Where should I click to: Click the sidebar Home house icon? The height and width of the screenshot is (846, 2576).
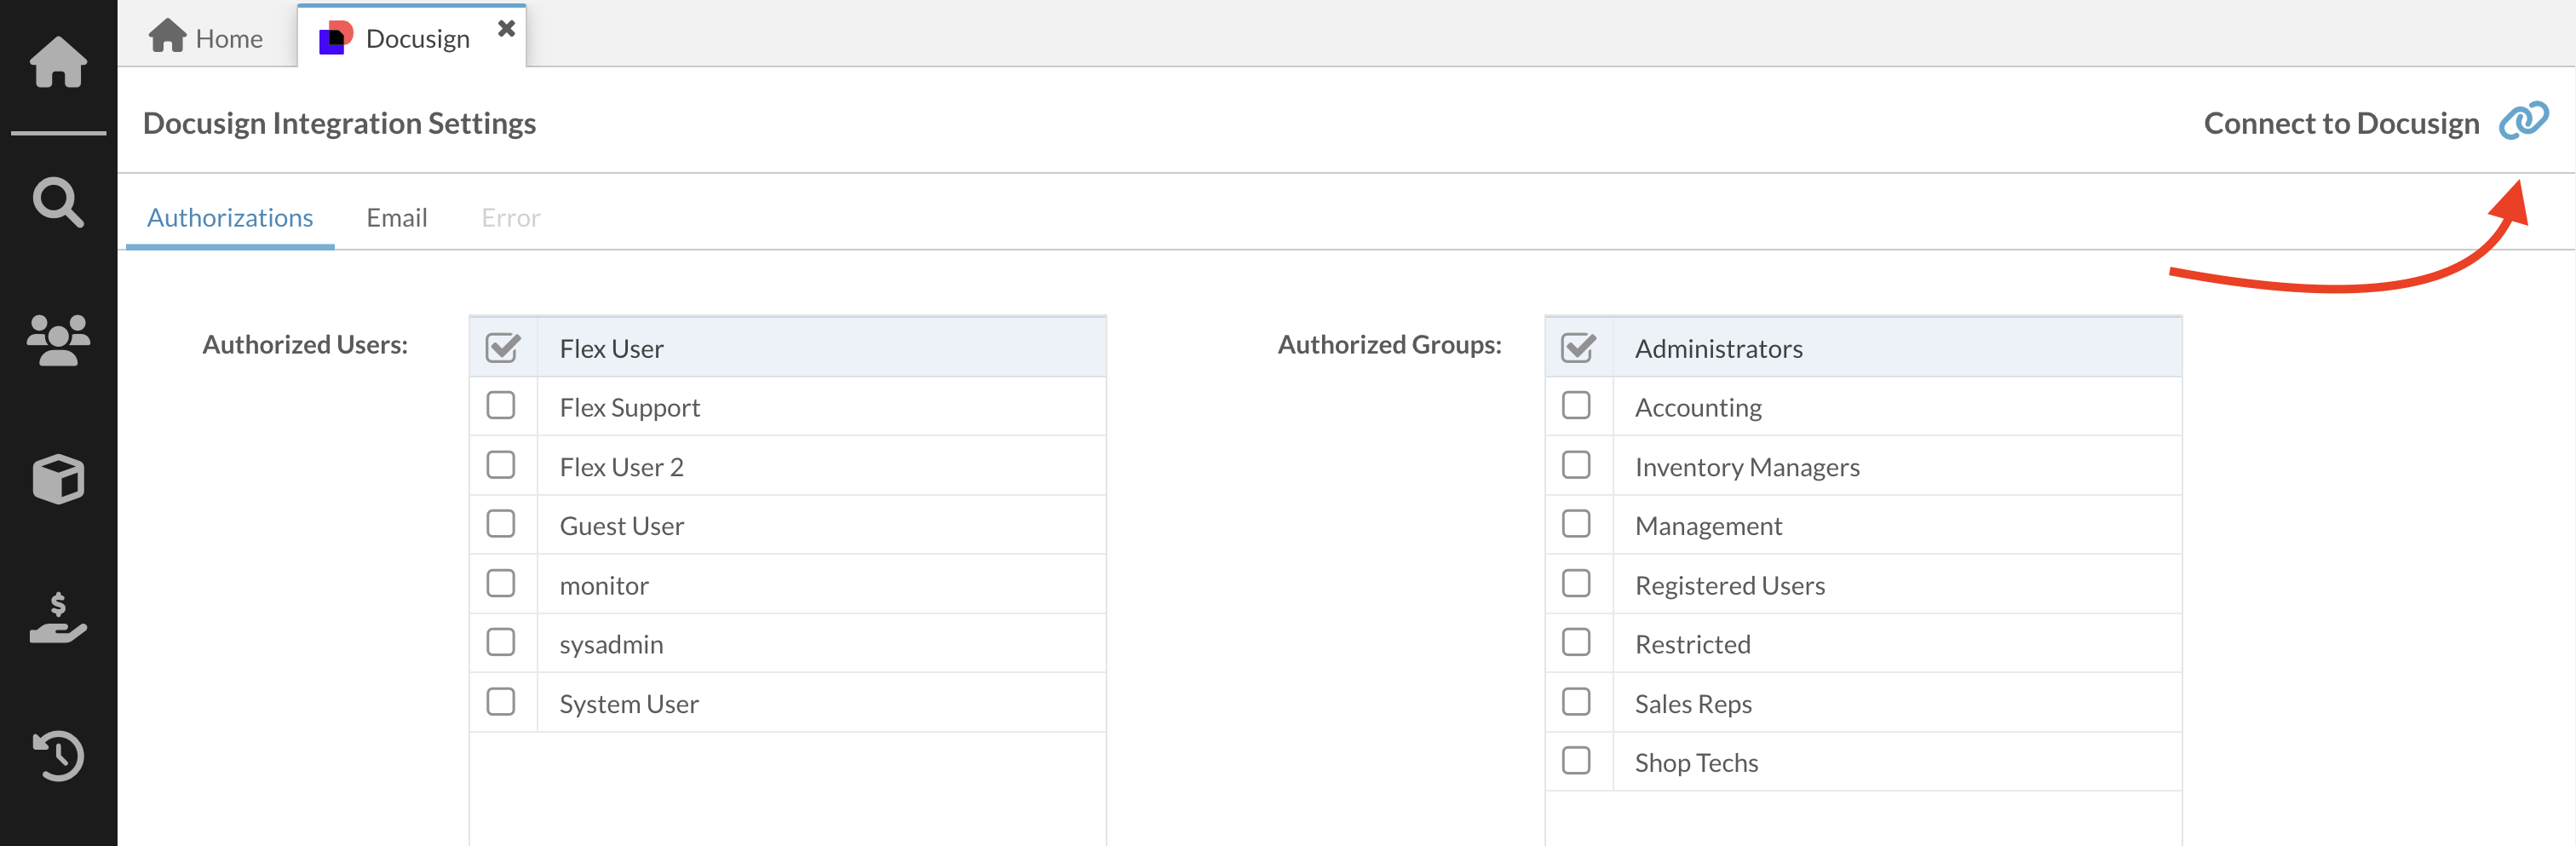(58, 62)
